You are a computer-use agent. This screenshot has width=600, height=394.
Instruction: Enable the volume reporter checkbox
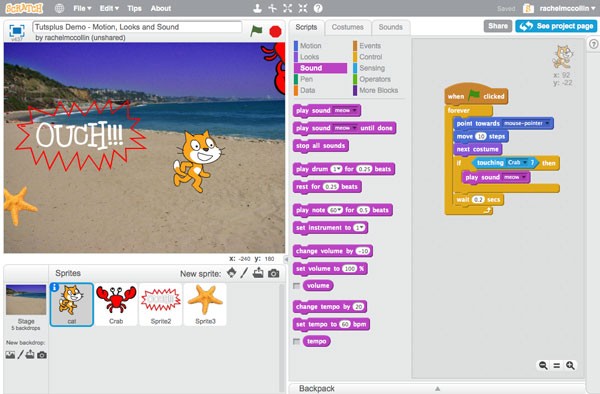[296, 286]
